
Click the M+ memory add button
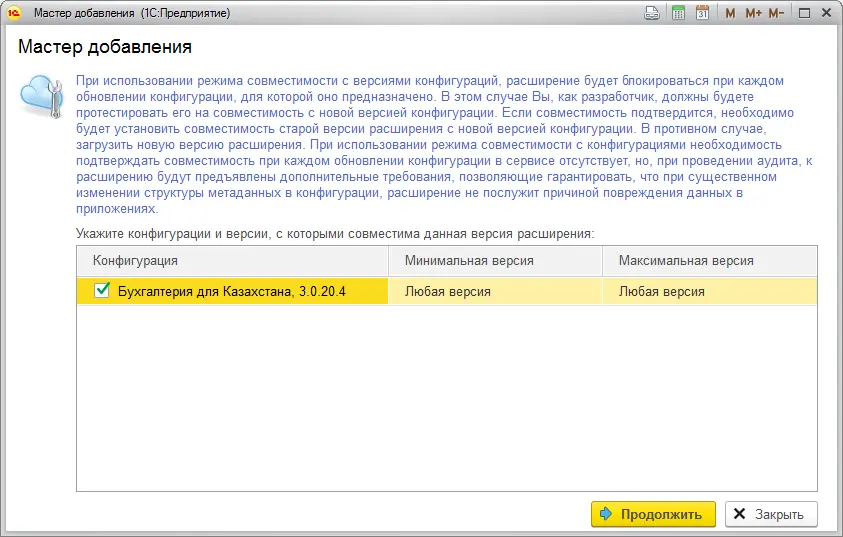[x=753, y=13]
